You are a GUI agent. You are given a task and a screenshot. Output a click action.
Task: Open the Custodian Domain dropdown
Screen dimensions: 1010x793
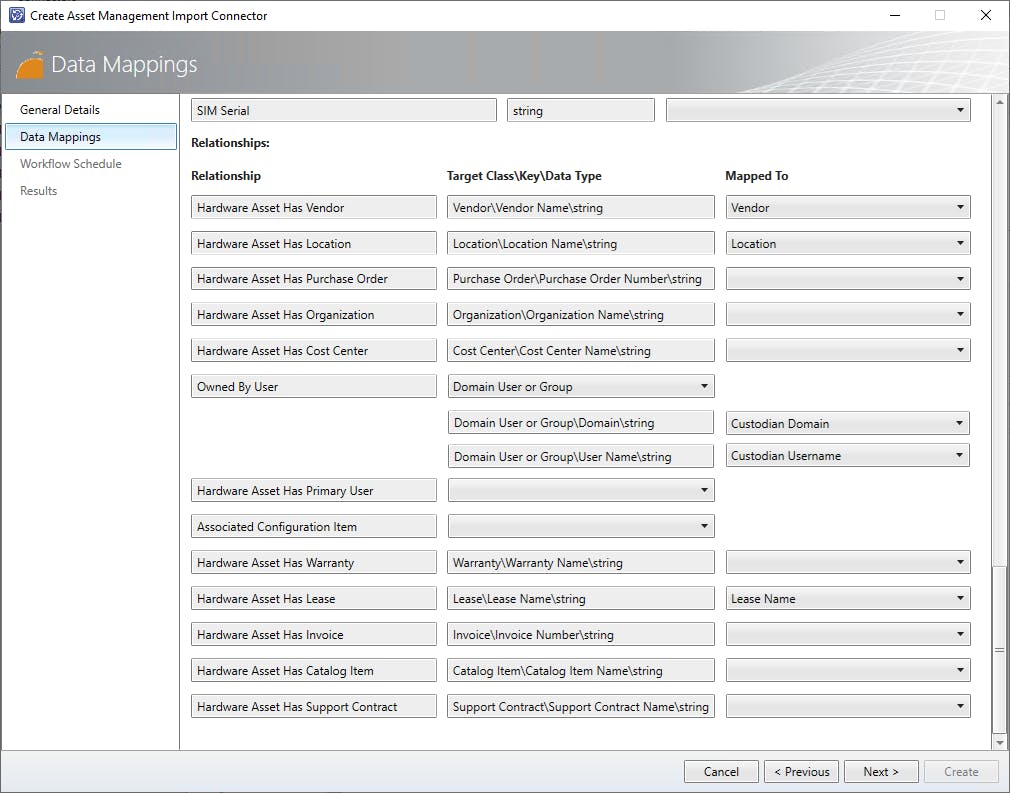(847, 424)
